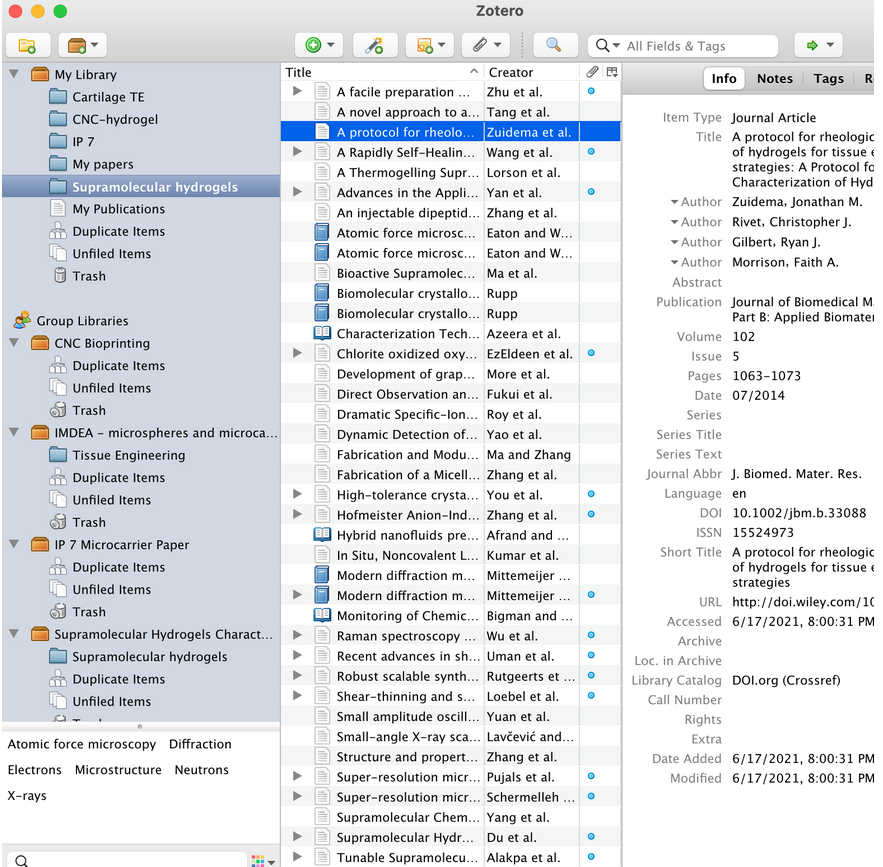Viewport: 883px width, 867px height.
Task: Expand the 'Chlorite oxidized oxy...' item
Action: [297, 354]
